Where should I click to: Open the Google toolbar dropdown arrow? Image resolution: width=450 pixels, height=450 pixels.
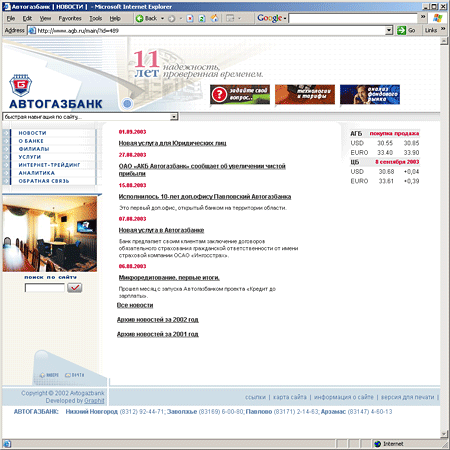tap(285, 19)
